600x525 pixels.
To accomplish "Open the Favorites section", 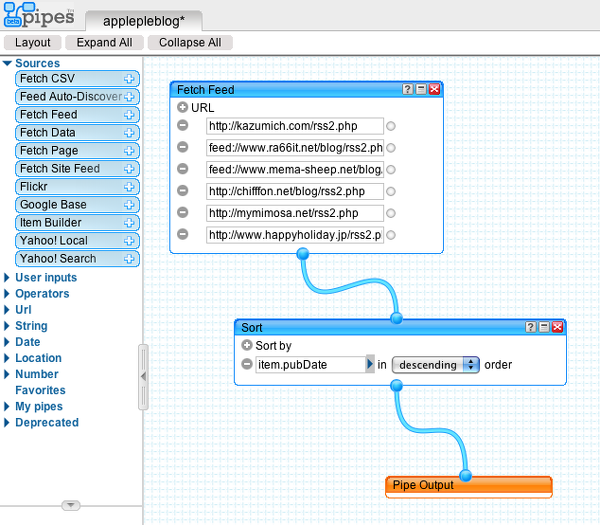I will coord(40,390).
